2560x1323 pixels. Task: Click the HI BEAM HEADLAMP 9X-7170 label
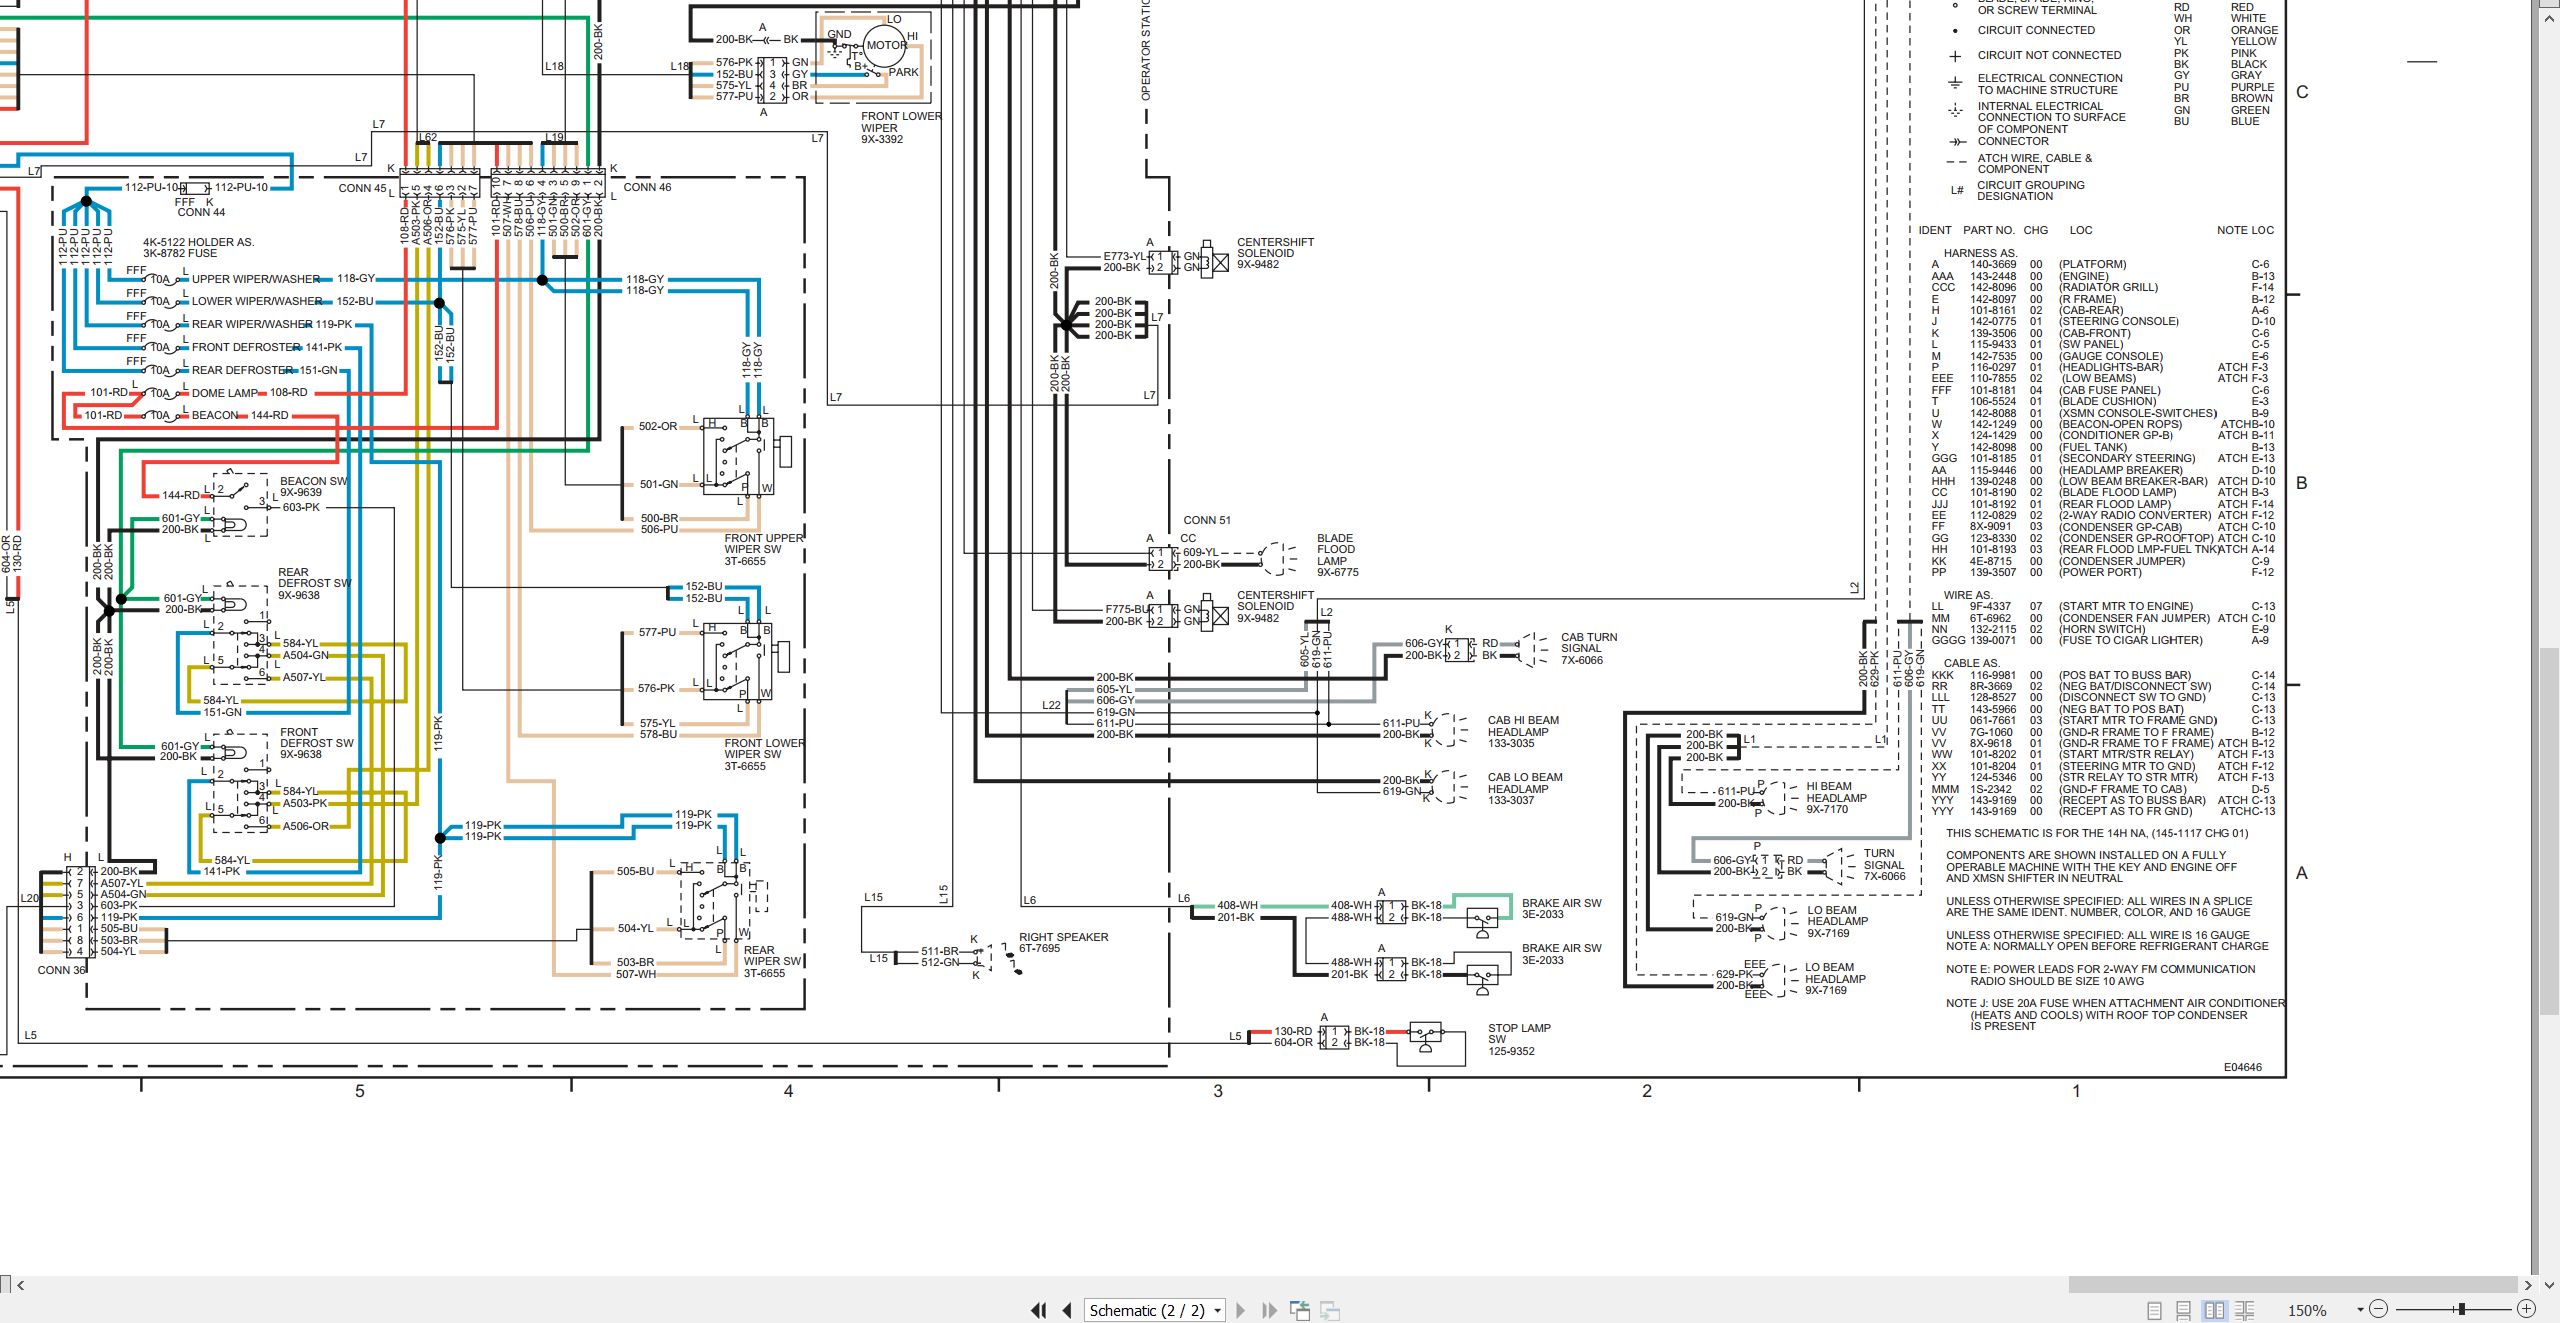[x=1835, y=797]
